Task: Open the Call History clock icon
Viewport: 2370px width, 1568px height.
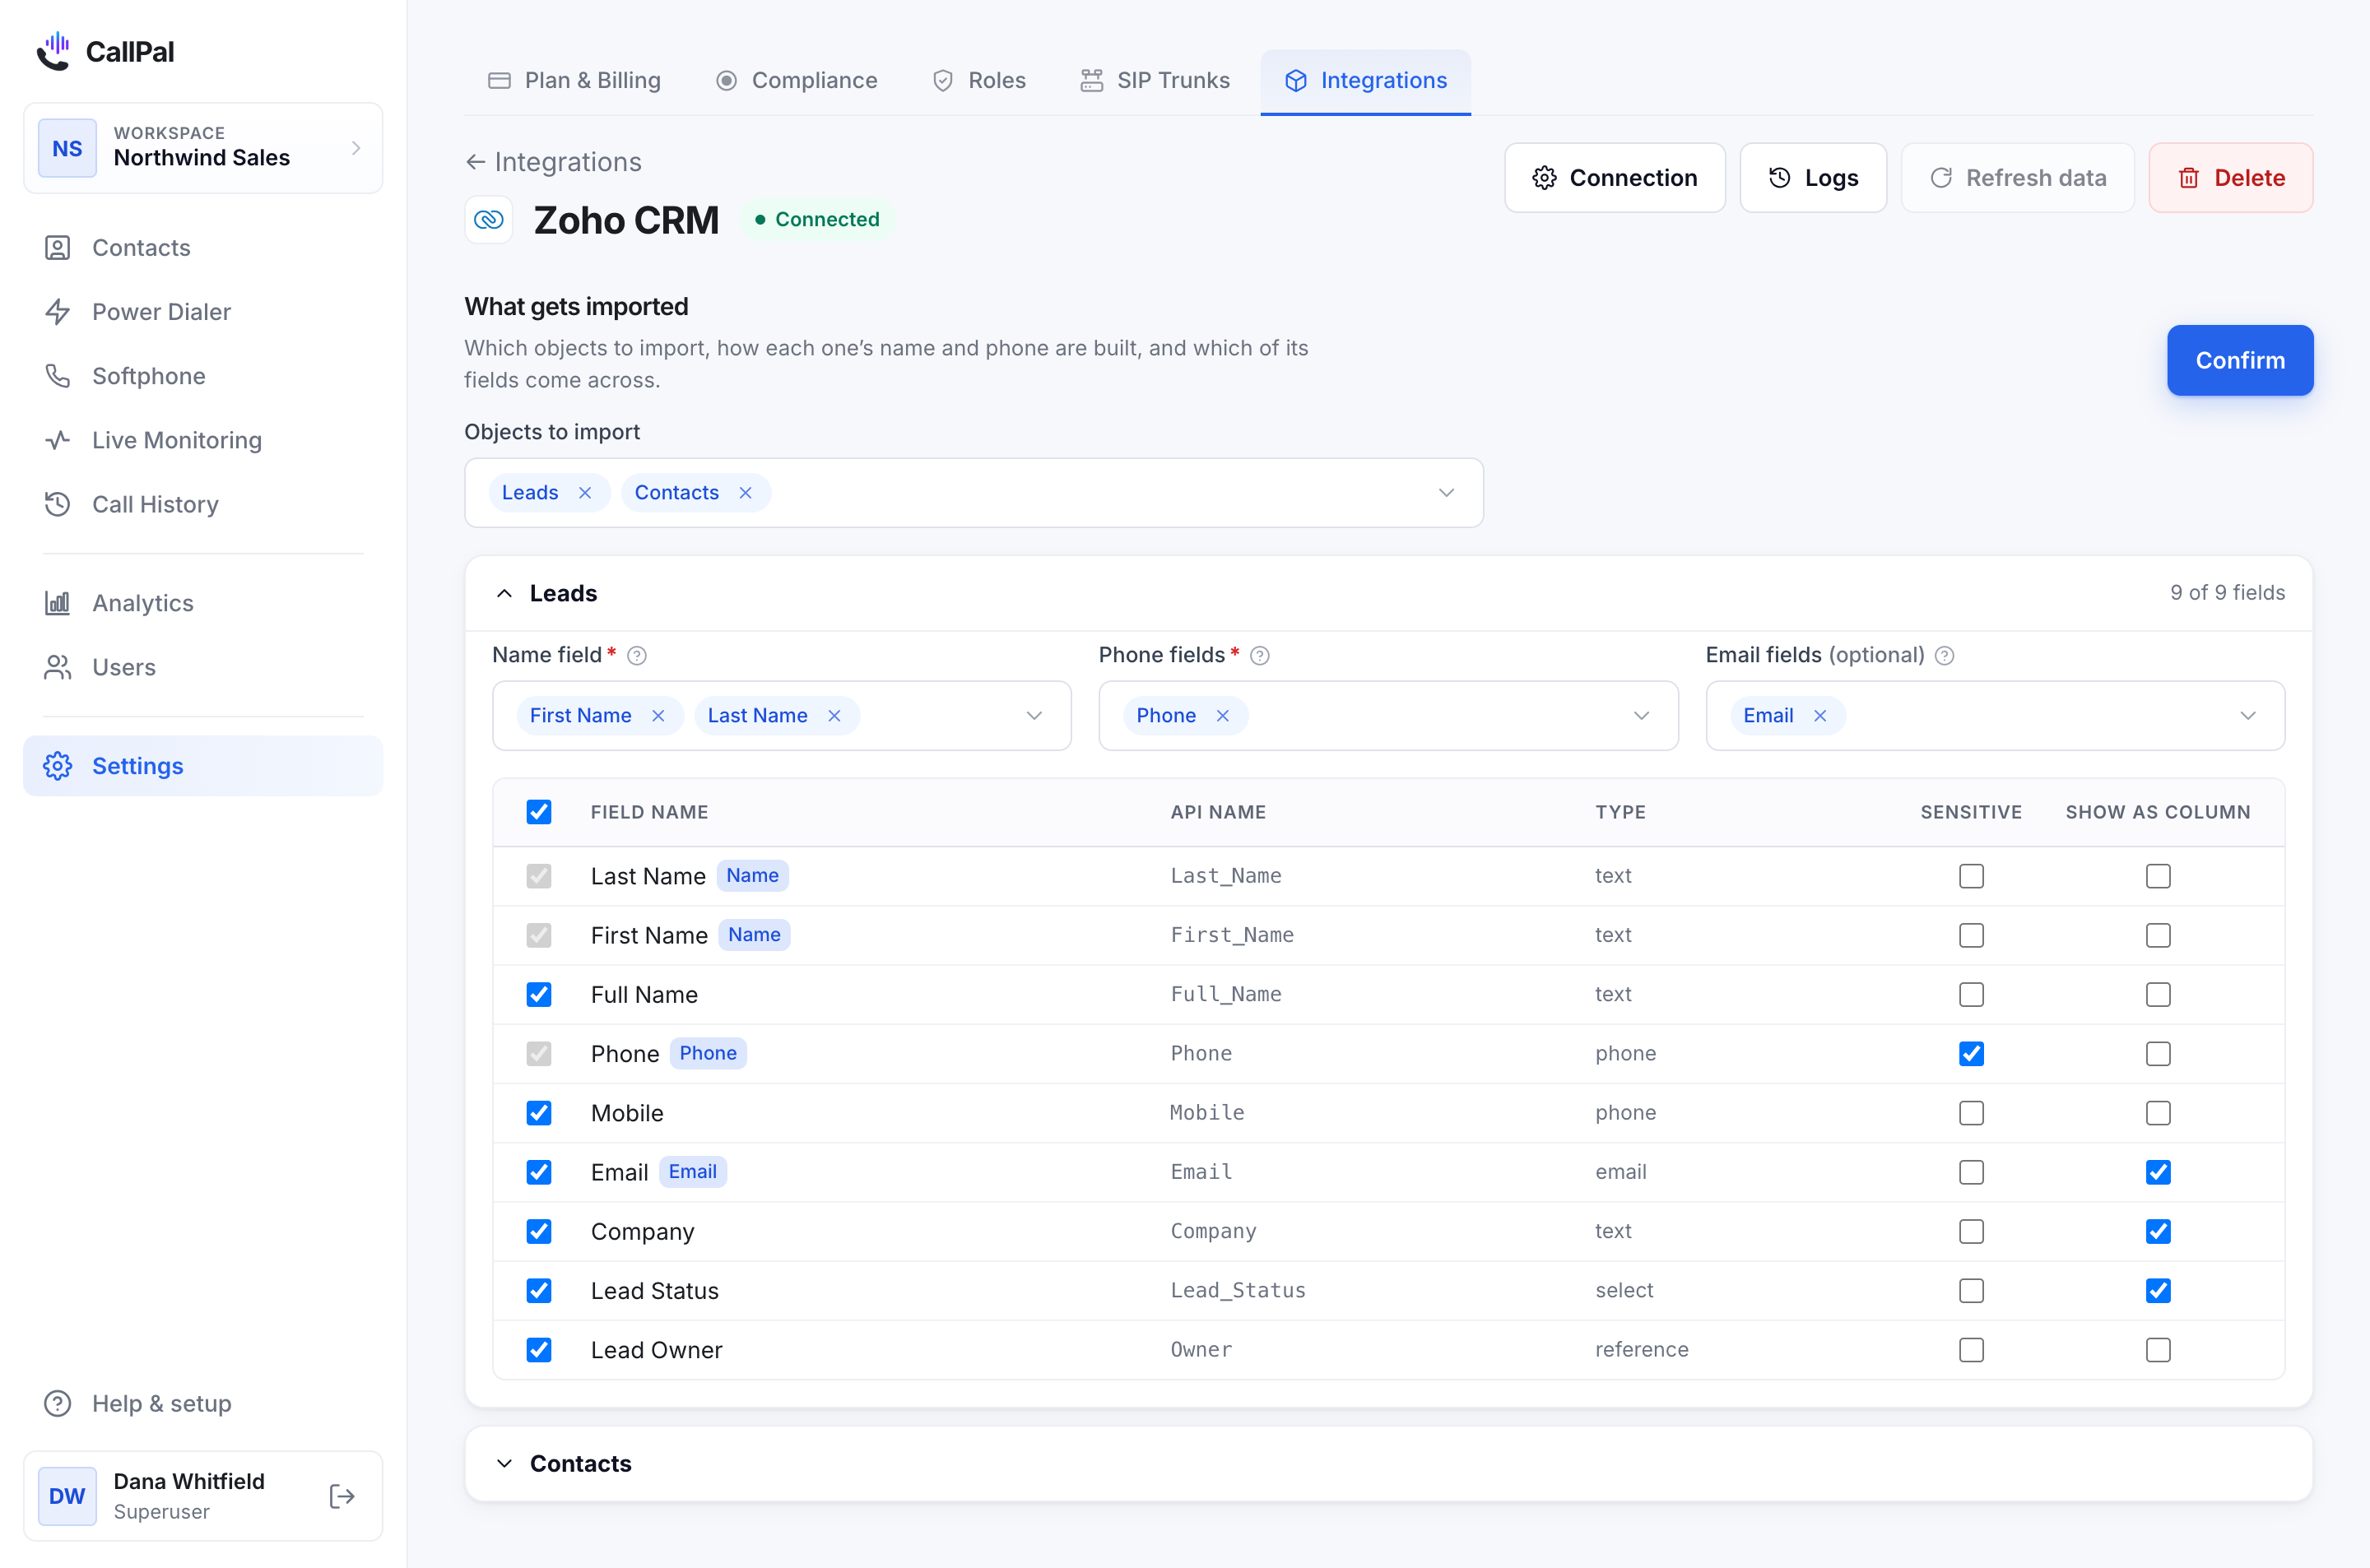Action: 58,504
